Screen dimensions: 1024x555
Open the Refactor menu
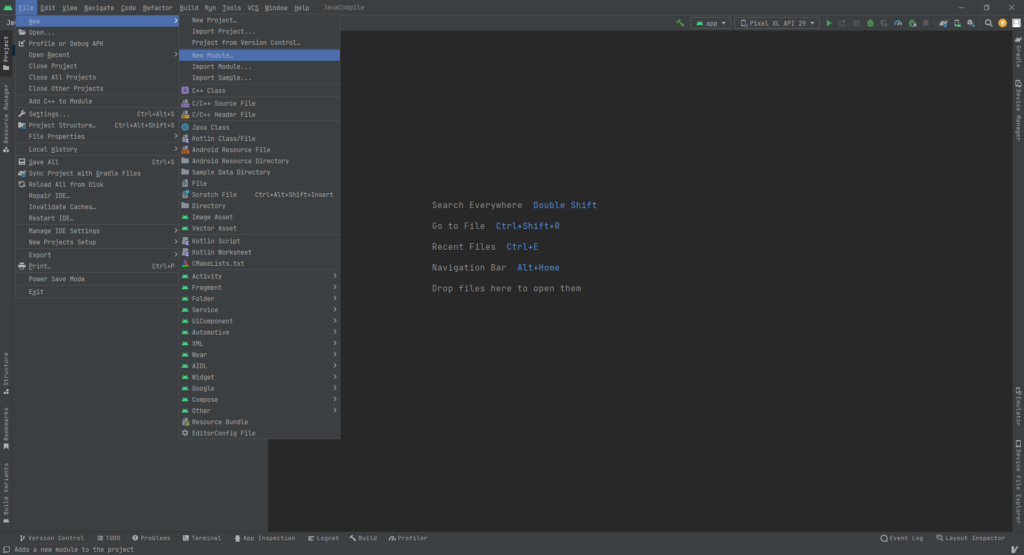157,8
